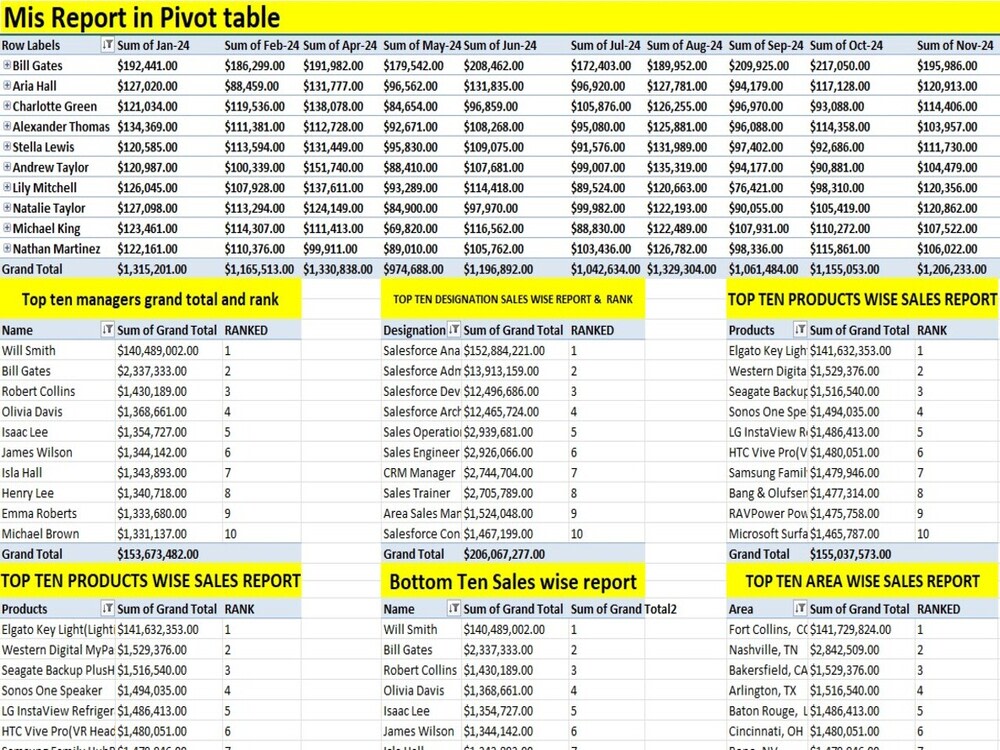Expand the Aria Hall pivot row
The height and width of the screenshot is (750, 1000).
pyautogui.click(x=7, y=85)
